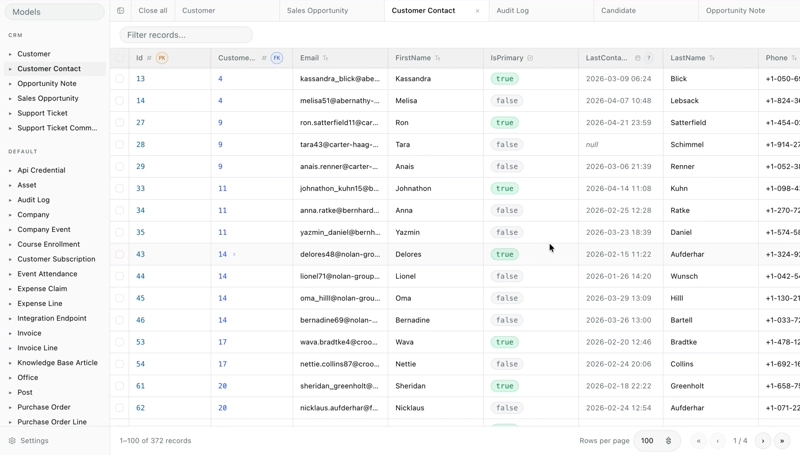Image resolution: width=800 pixels, height=455 pixels.
Task: Go to the next page
Action: point(763,441)
